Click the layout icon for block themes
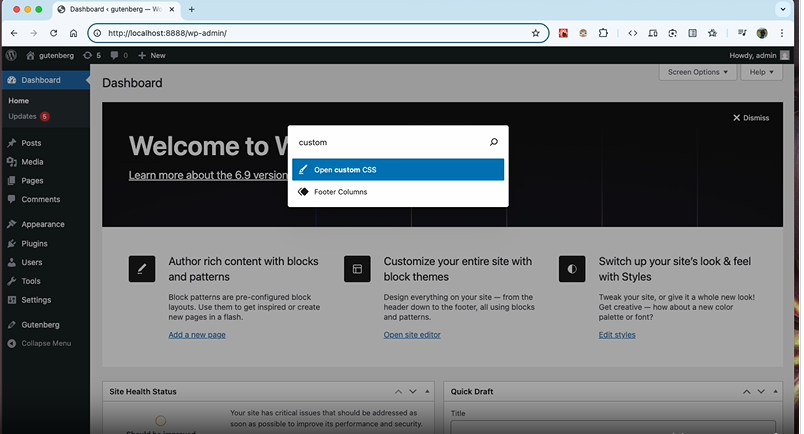Screen dimensions: 804x434 click(357, 269)
